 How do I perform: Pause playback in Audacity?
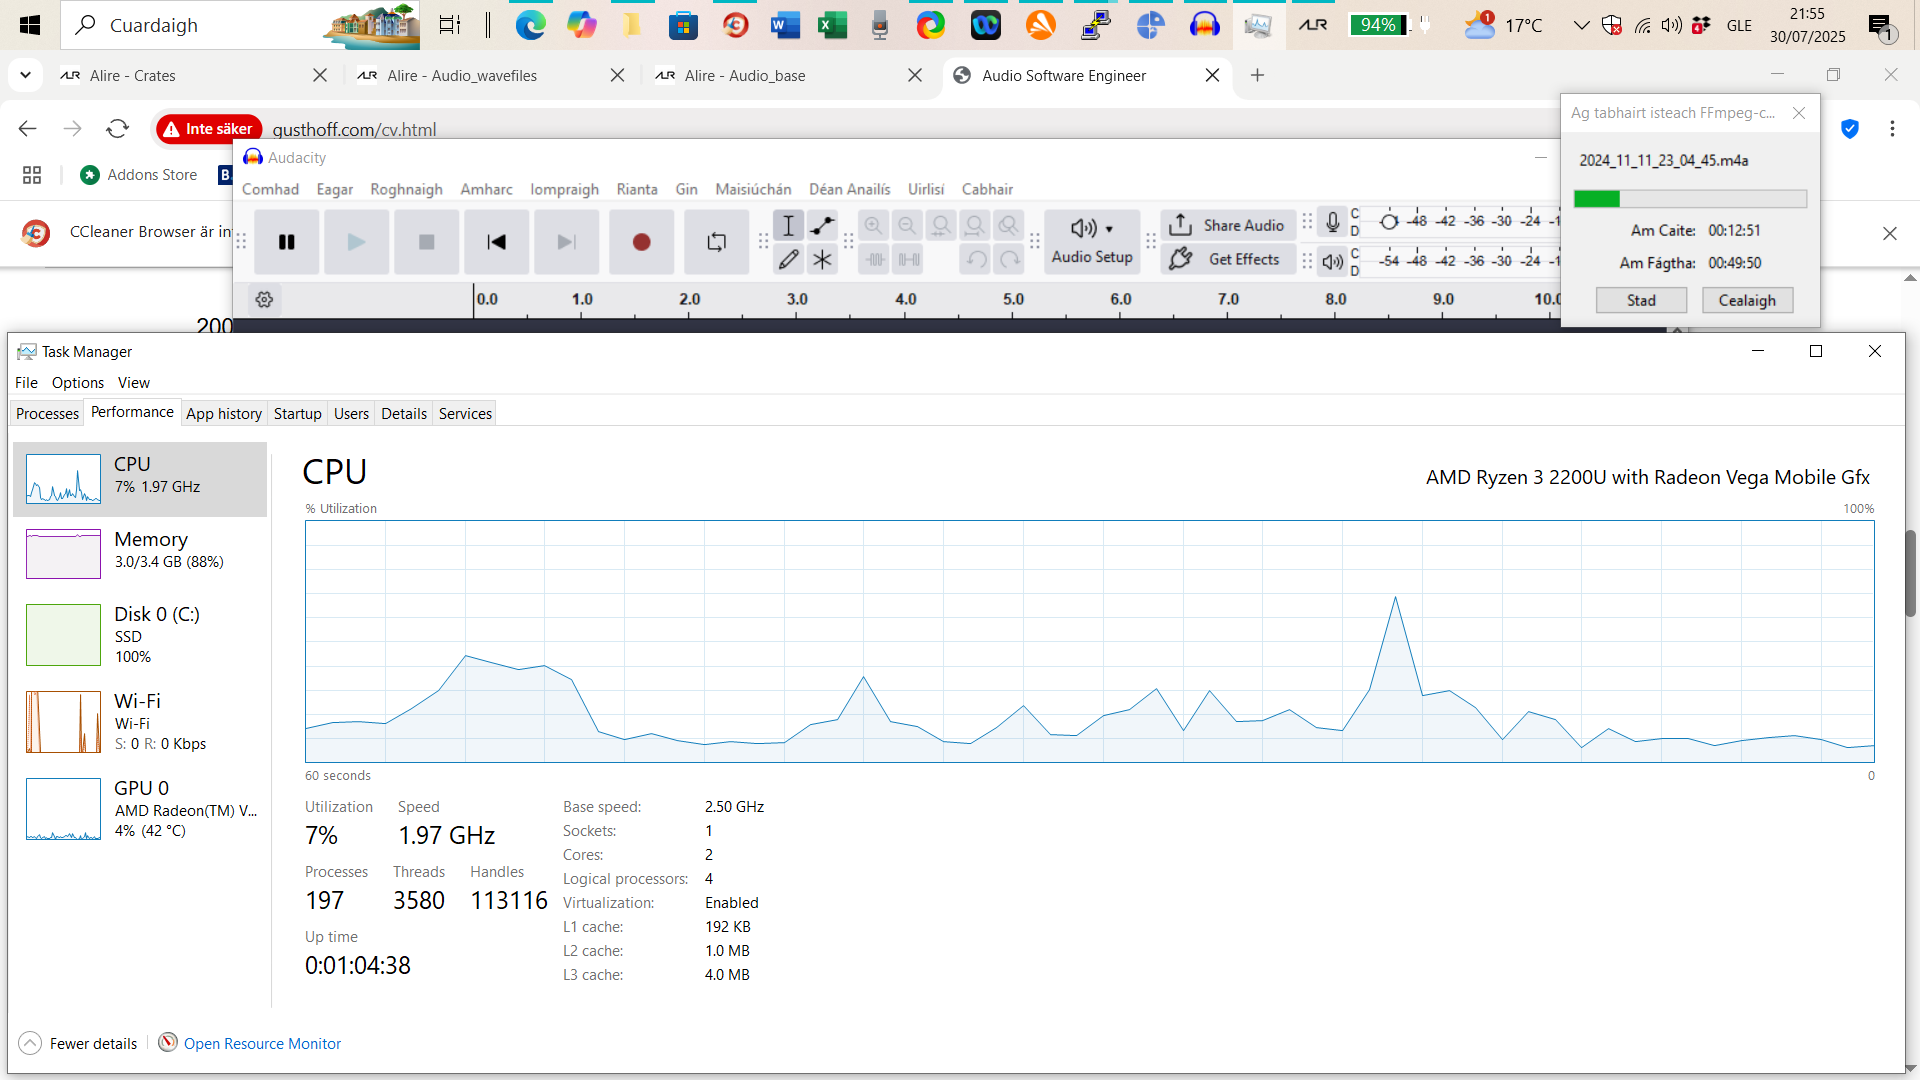tap(286, 241)
